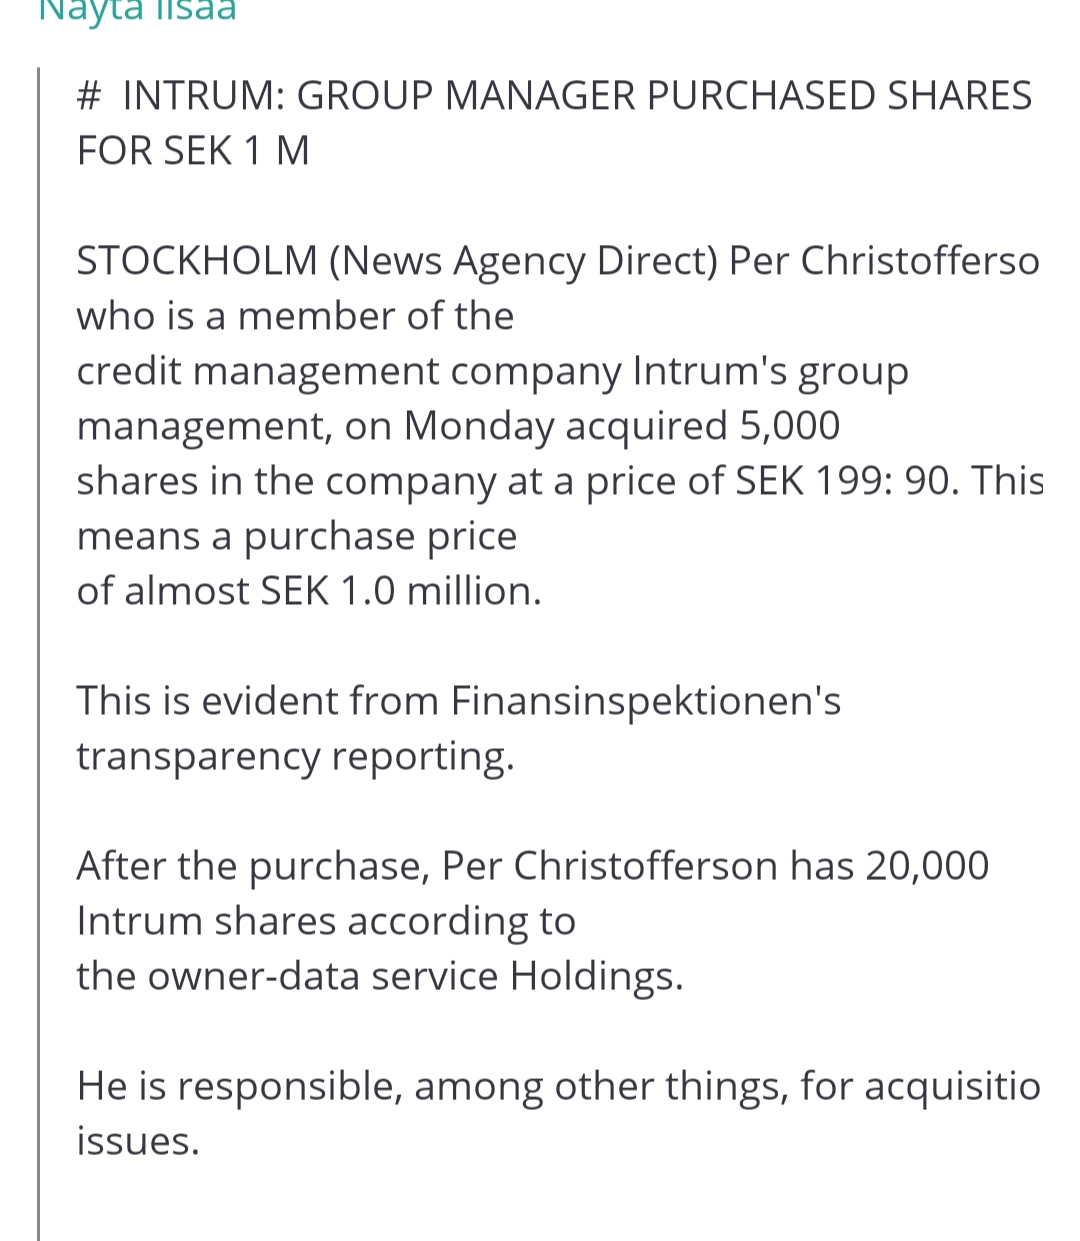1080x1241 pixels.
Task: Click the sentence starting "He is responsible"
Action: point(558,1086)
